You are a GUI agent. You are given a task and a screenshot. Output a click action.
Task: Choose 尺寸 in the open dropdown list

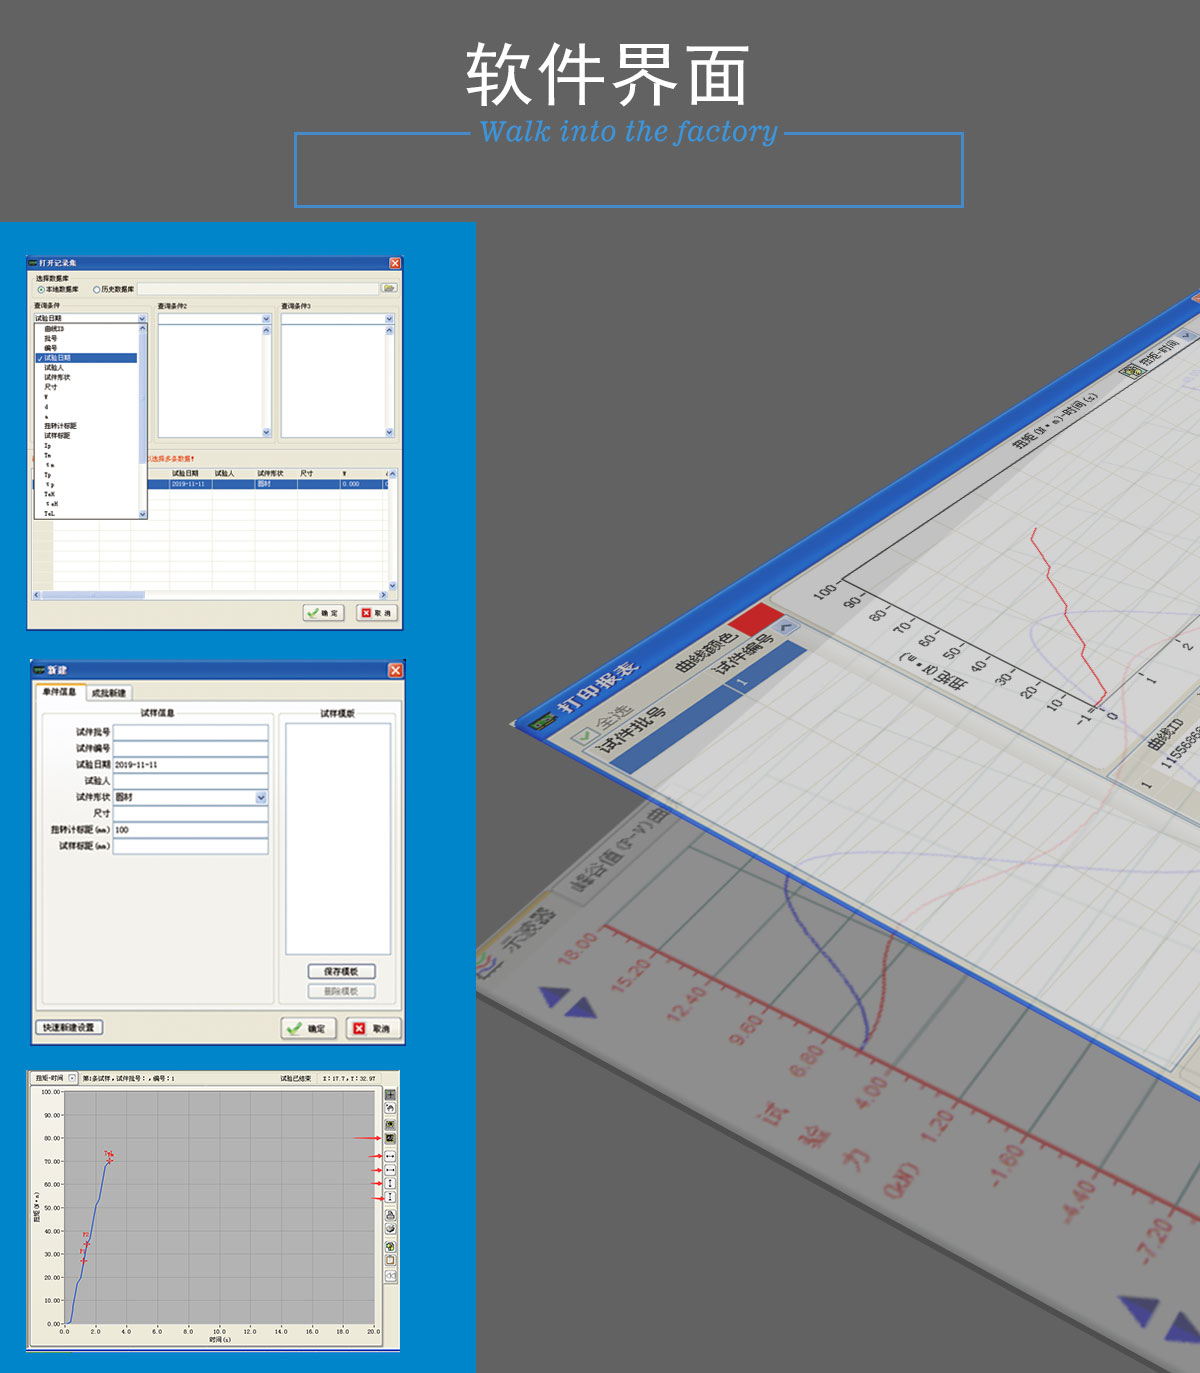(x=51, y=387)
